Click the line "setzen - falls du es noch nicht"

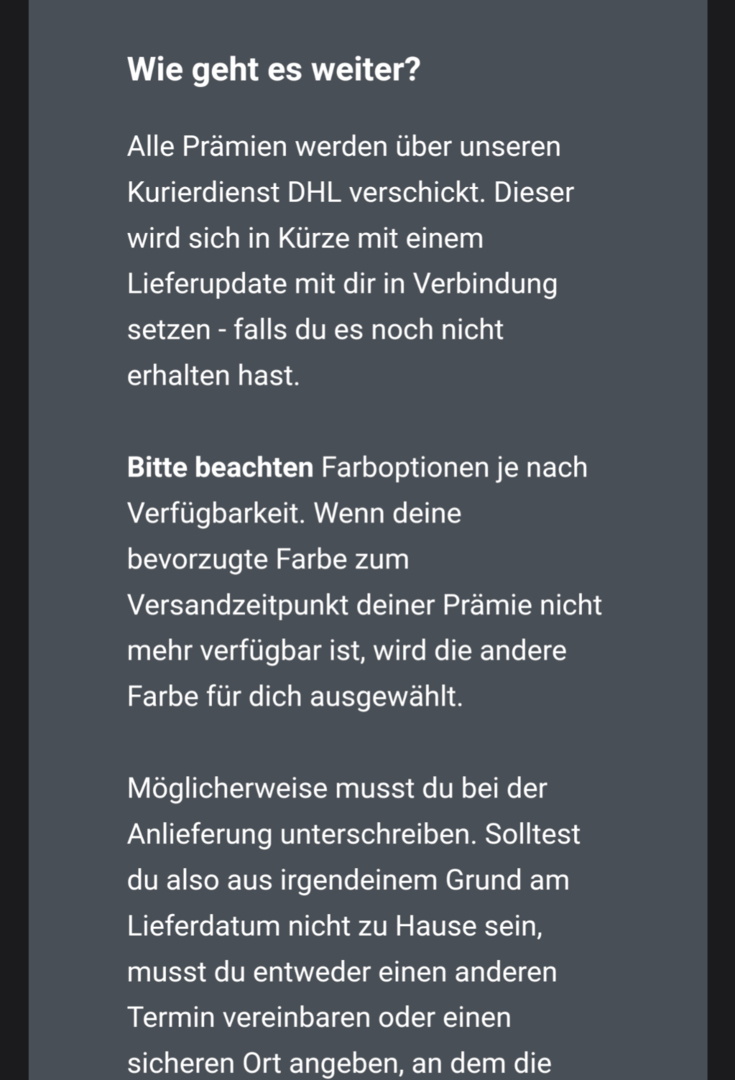pos(315,331)
